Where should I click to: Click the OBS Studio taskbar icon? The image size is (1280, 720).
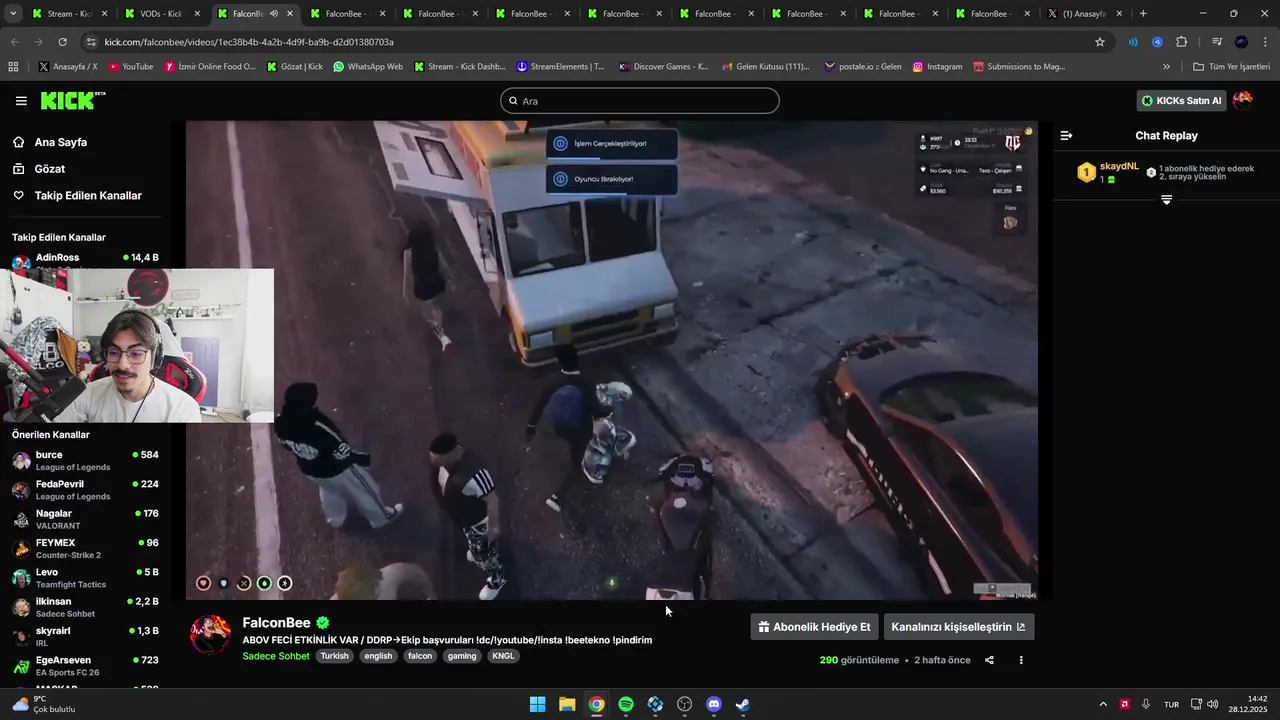click(684, 704)
